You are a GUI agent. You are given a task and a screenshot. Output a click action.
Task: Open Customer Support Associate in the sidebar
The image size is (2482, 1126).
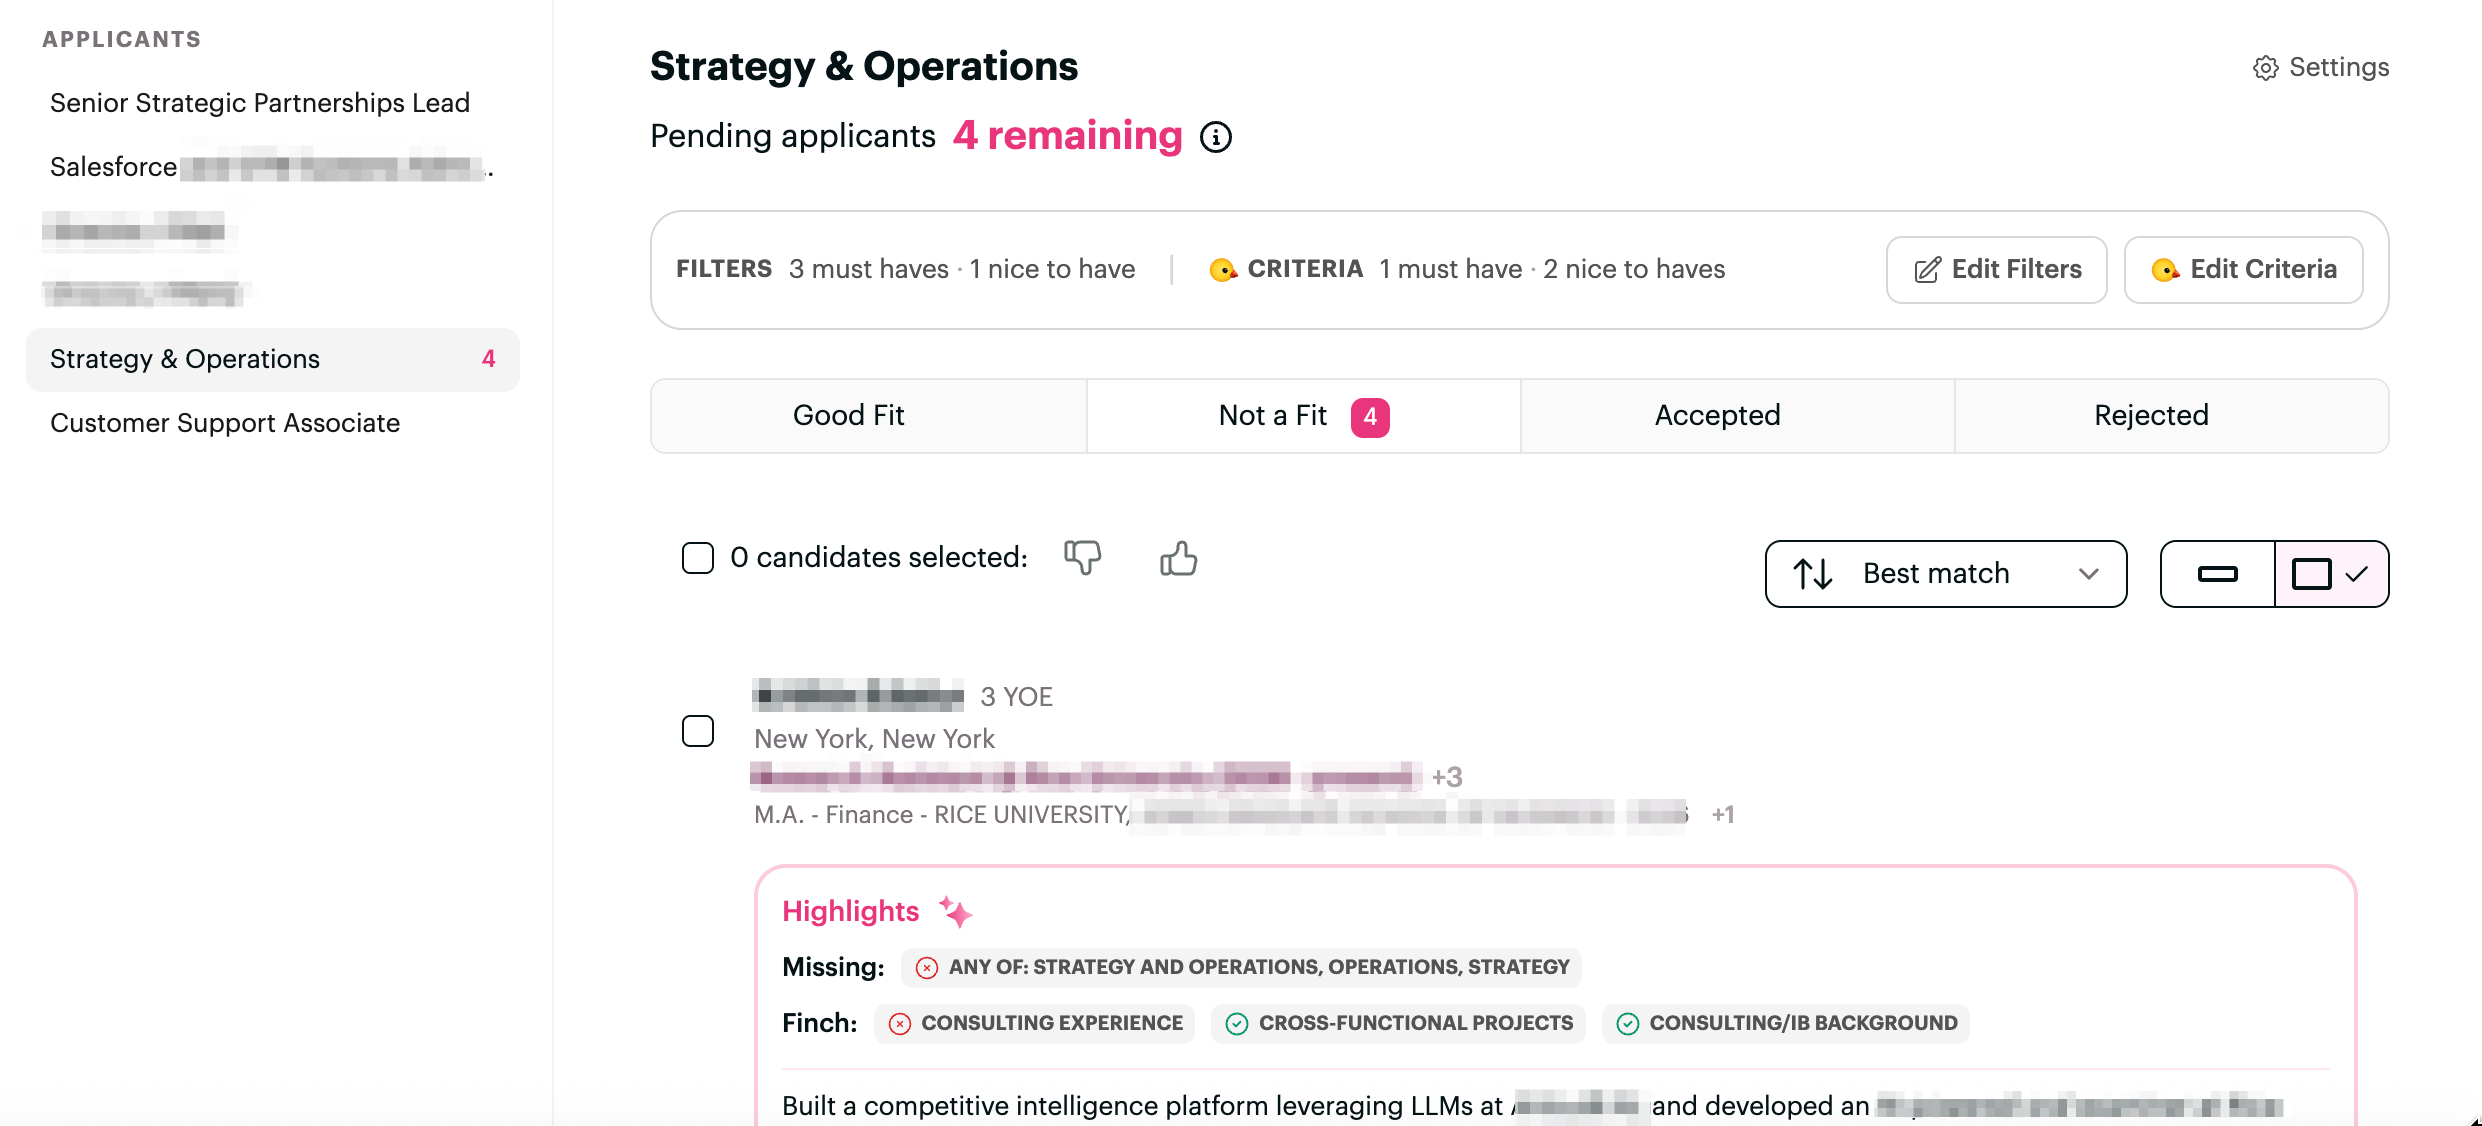pyautogui.click(x=225, y=423)
